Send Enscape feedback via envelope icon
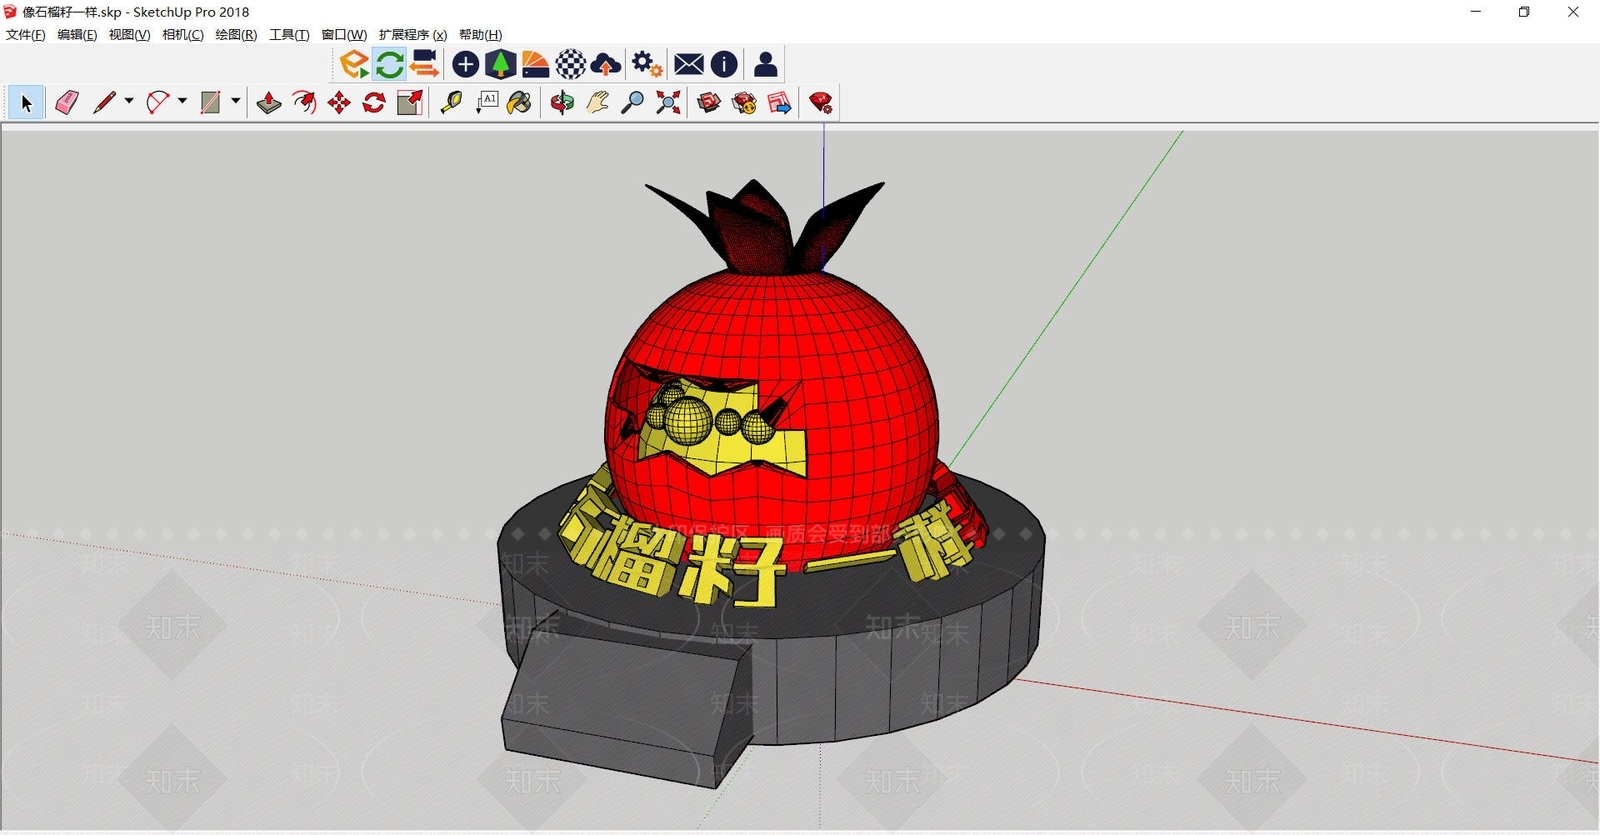 point(689,64)
